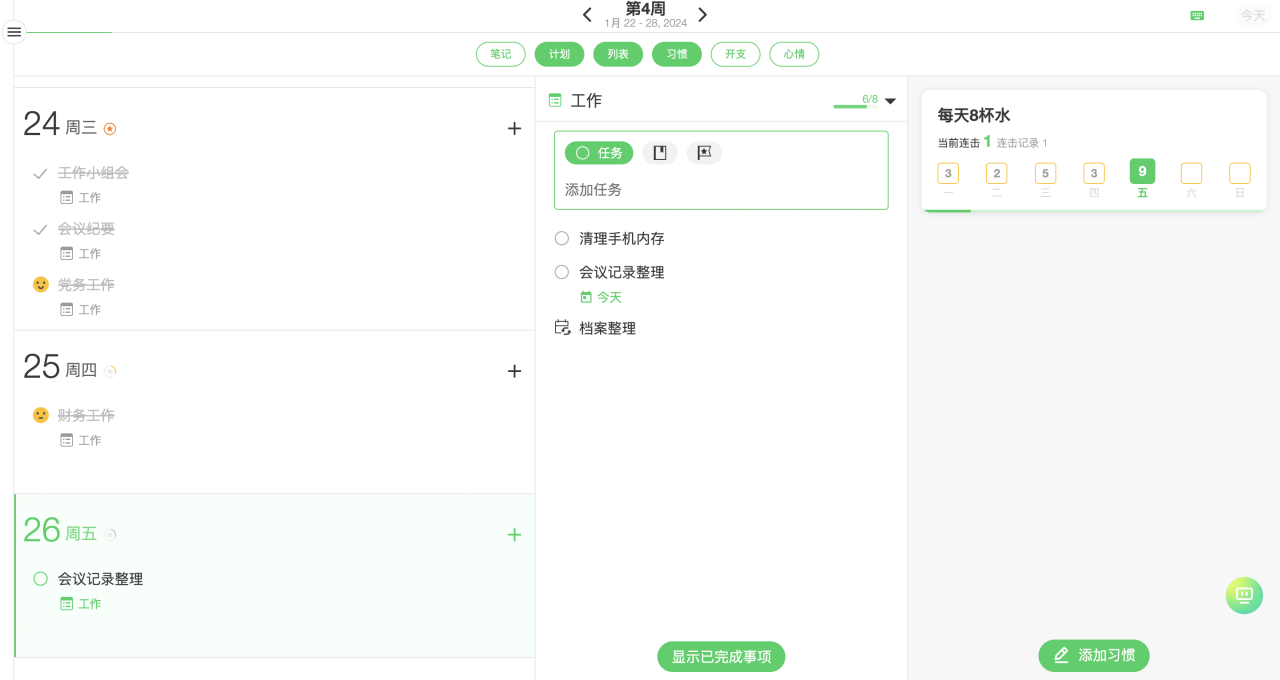Go to the previous week
Screen dimensions: 1280x680
[587, 15]
